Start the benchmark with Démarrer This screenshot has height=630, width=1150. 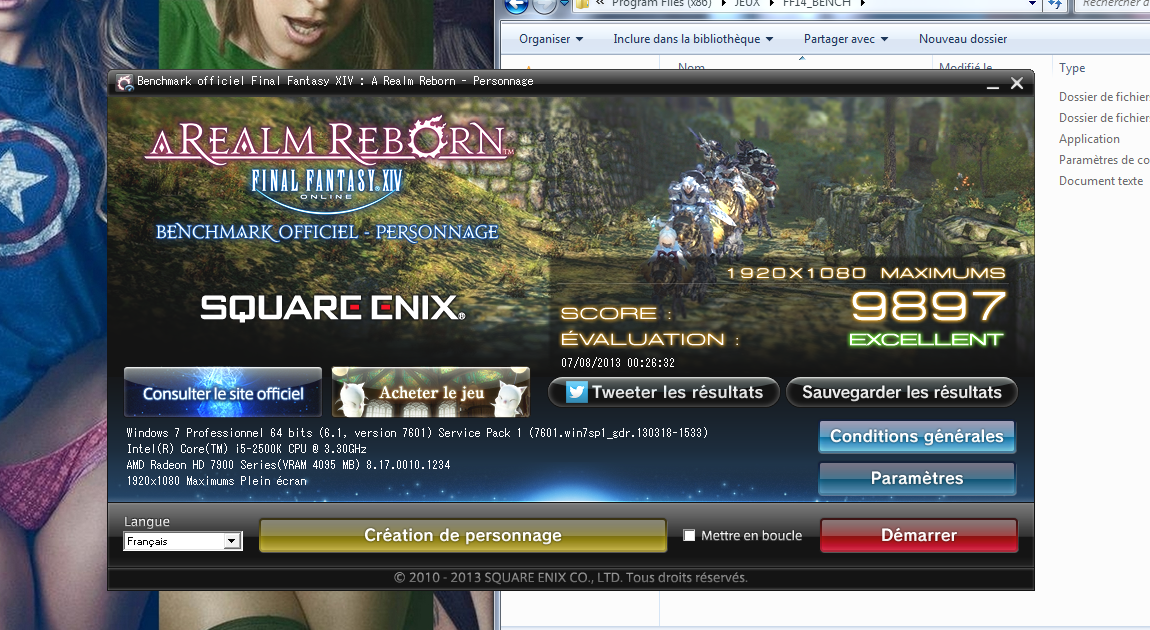(x=919, y=535)
